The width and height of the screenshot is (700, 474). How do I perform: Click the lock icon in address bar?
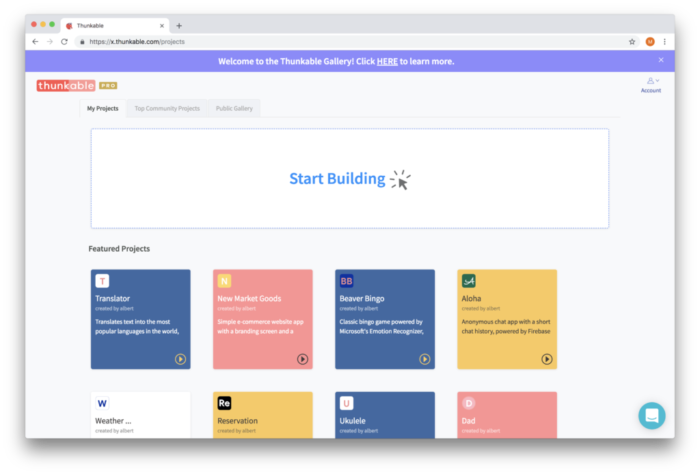coord(82,42)
